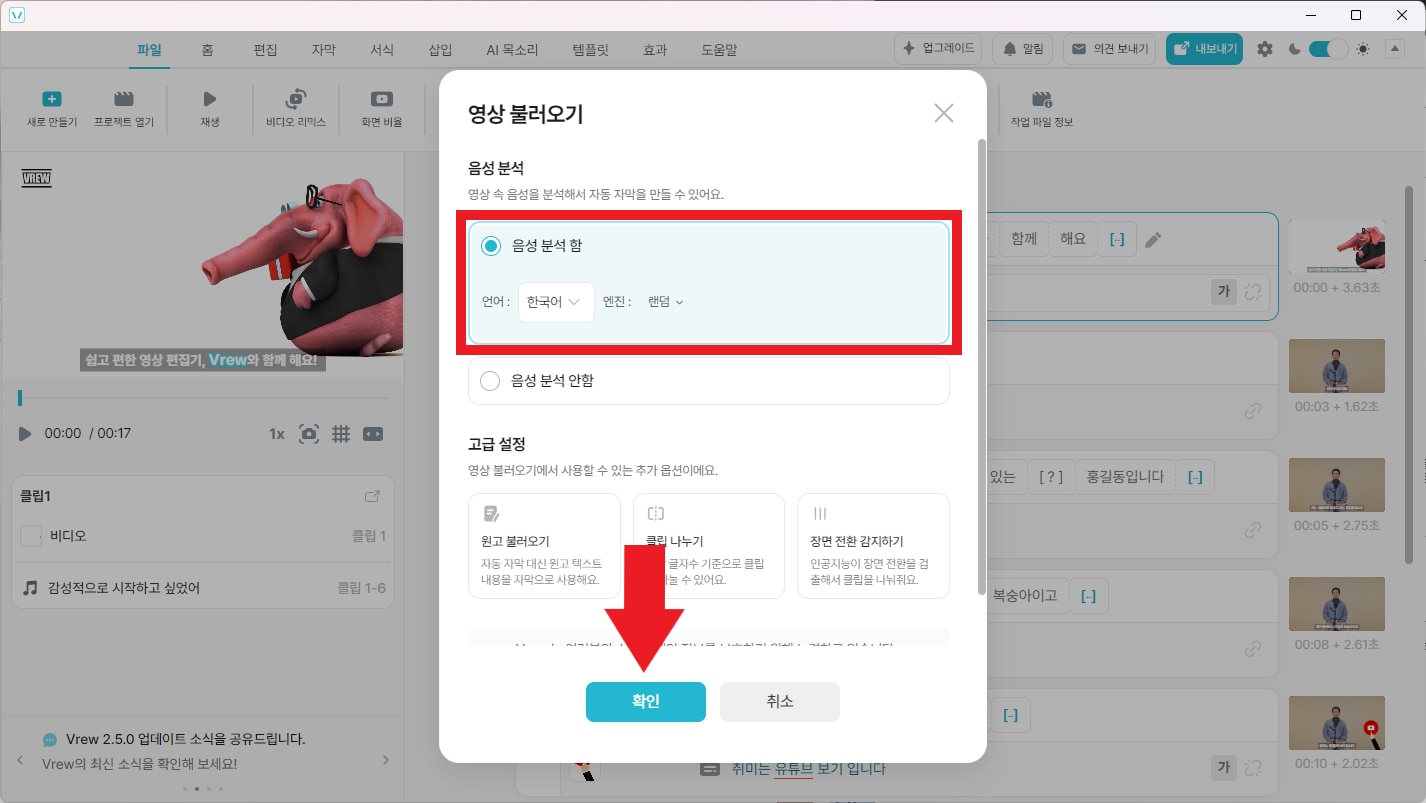The height and width of the screenshot is (803, 1426).
Task: Select the 00:10 + 2.02초 clip thumbnail
Action: pos(1336,723)
